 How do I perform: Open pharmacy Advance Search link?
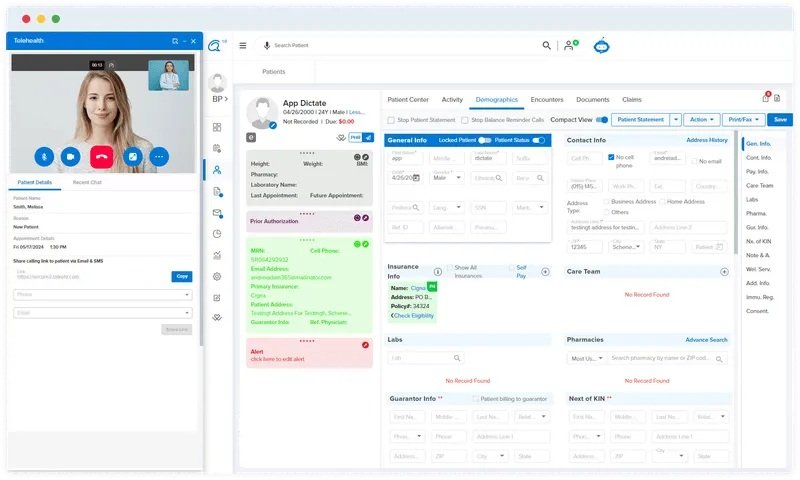tap(706, 340)
